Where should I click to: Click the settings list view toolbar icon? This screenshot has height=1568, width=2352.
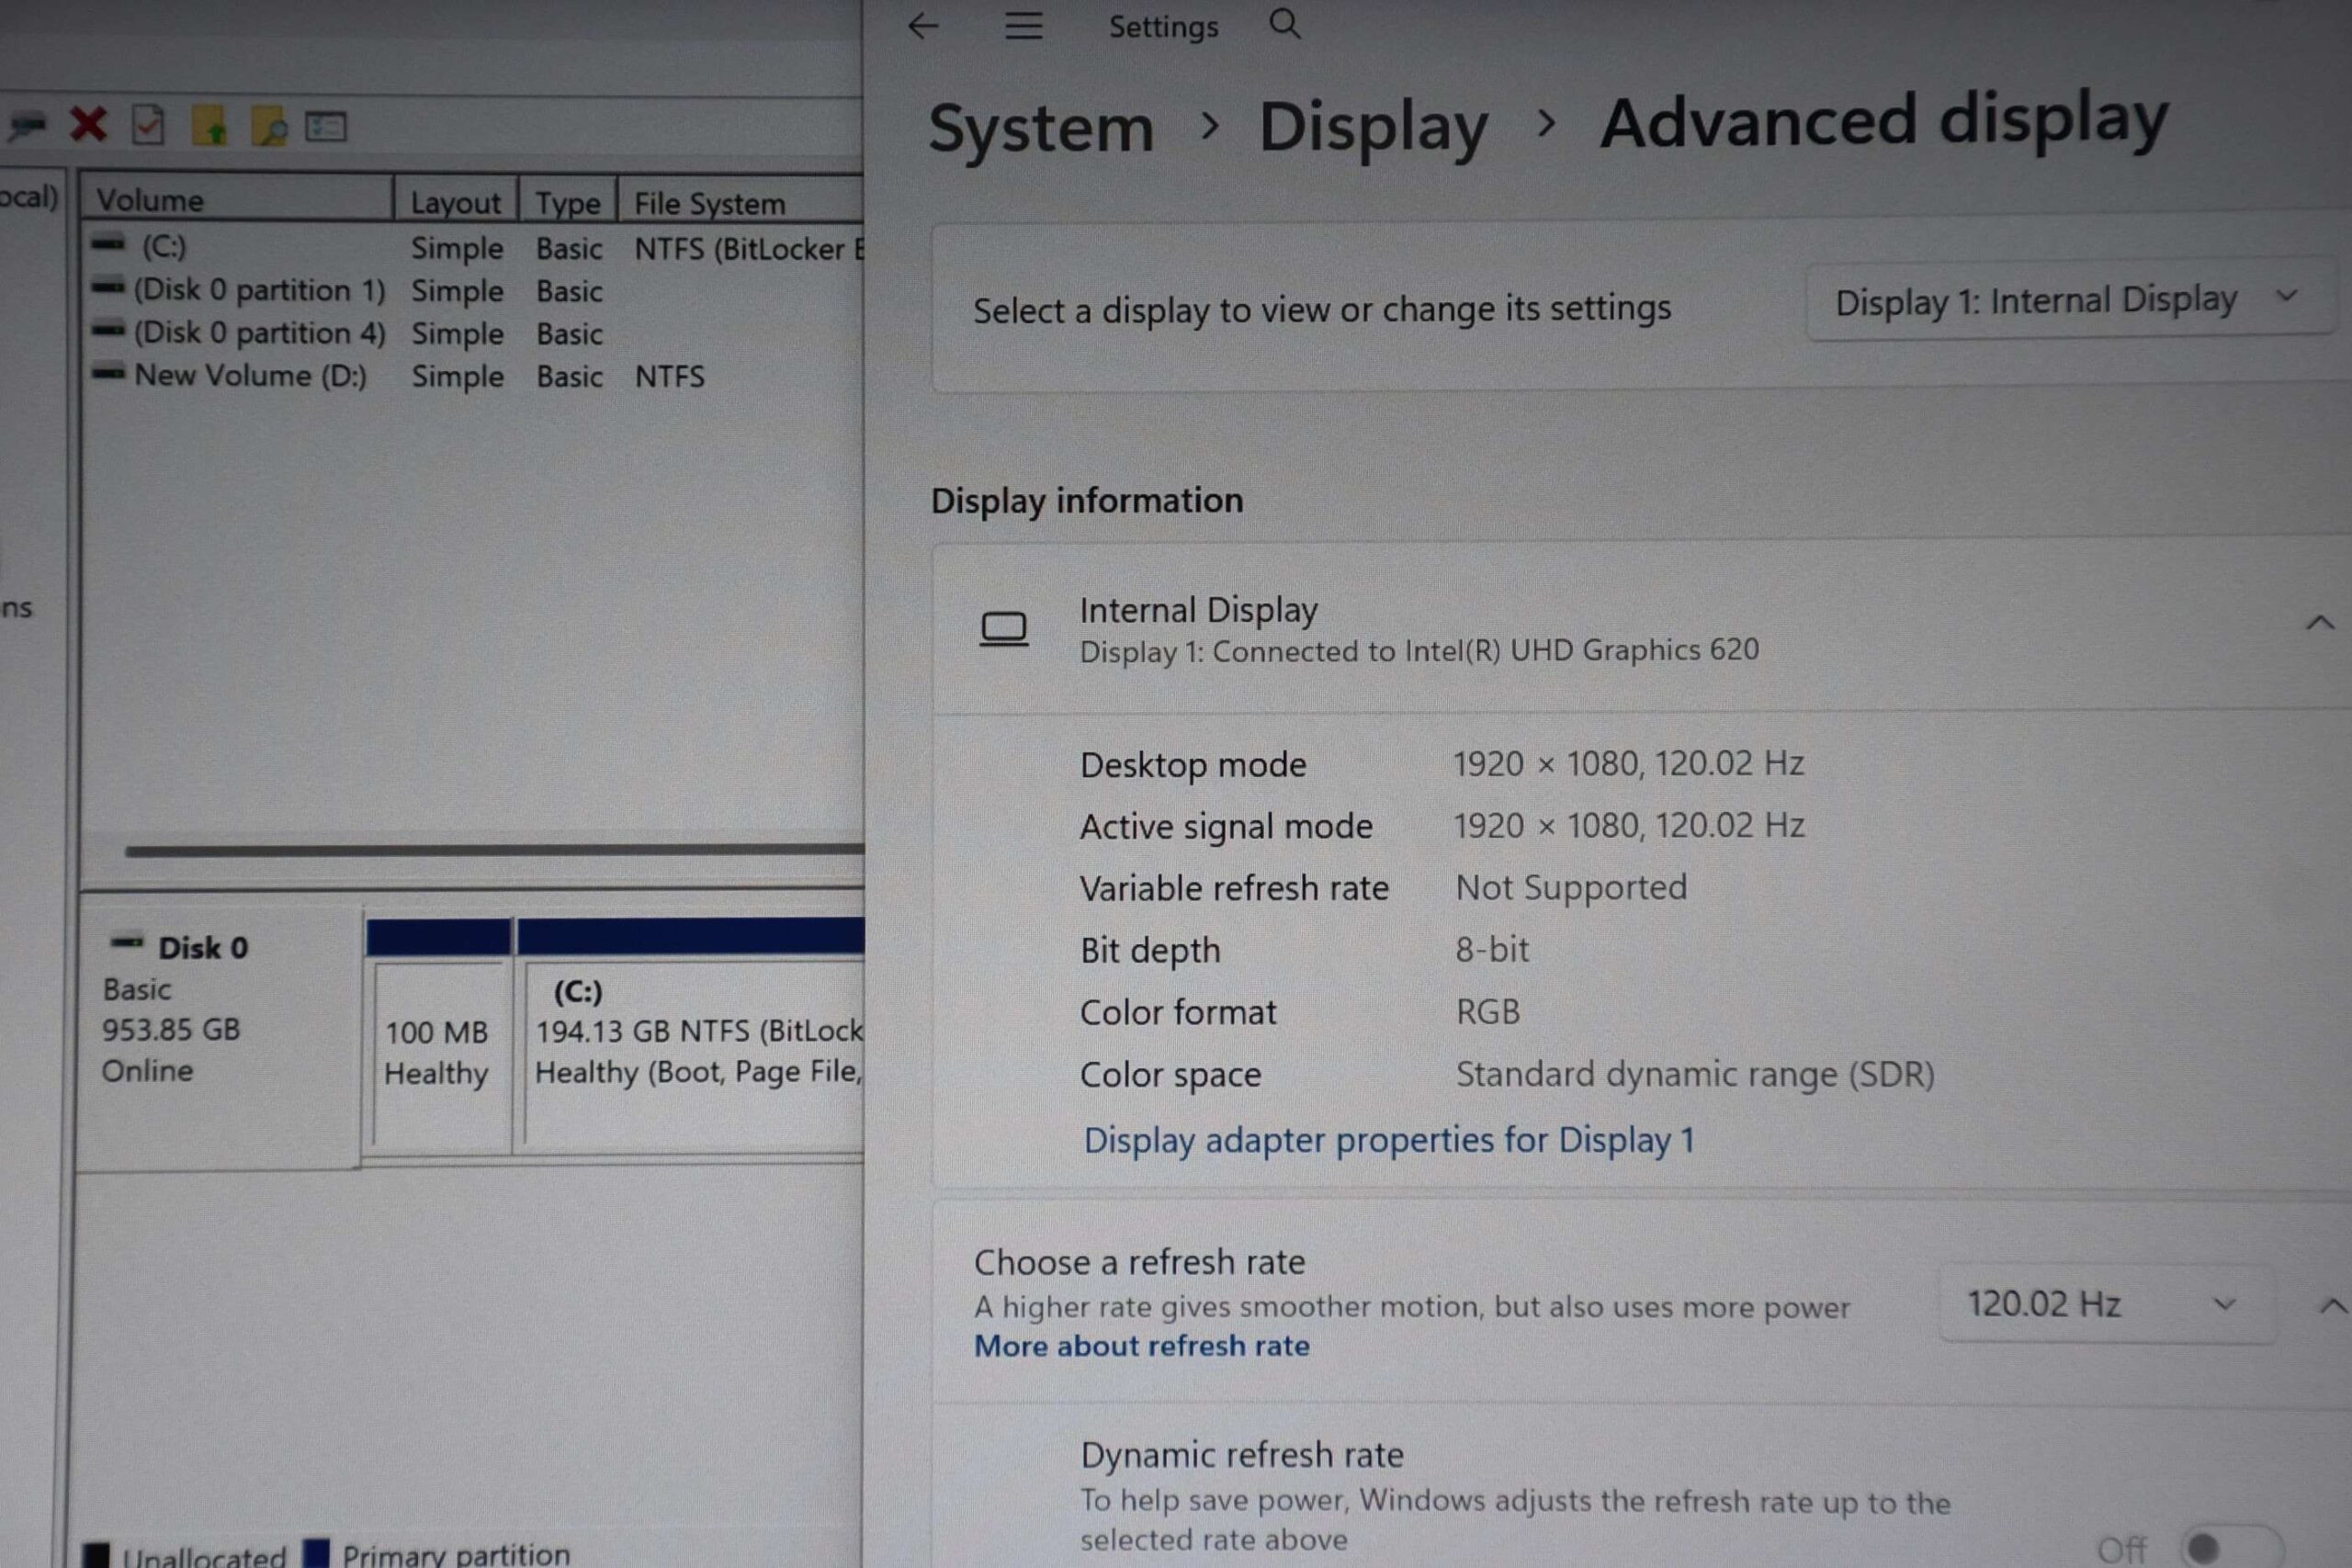326,127
